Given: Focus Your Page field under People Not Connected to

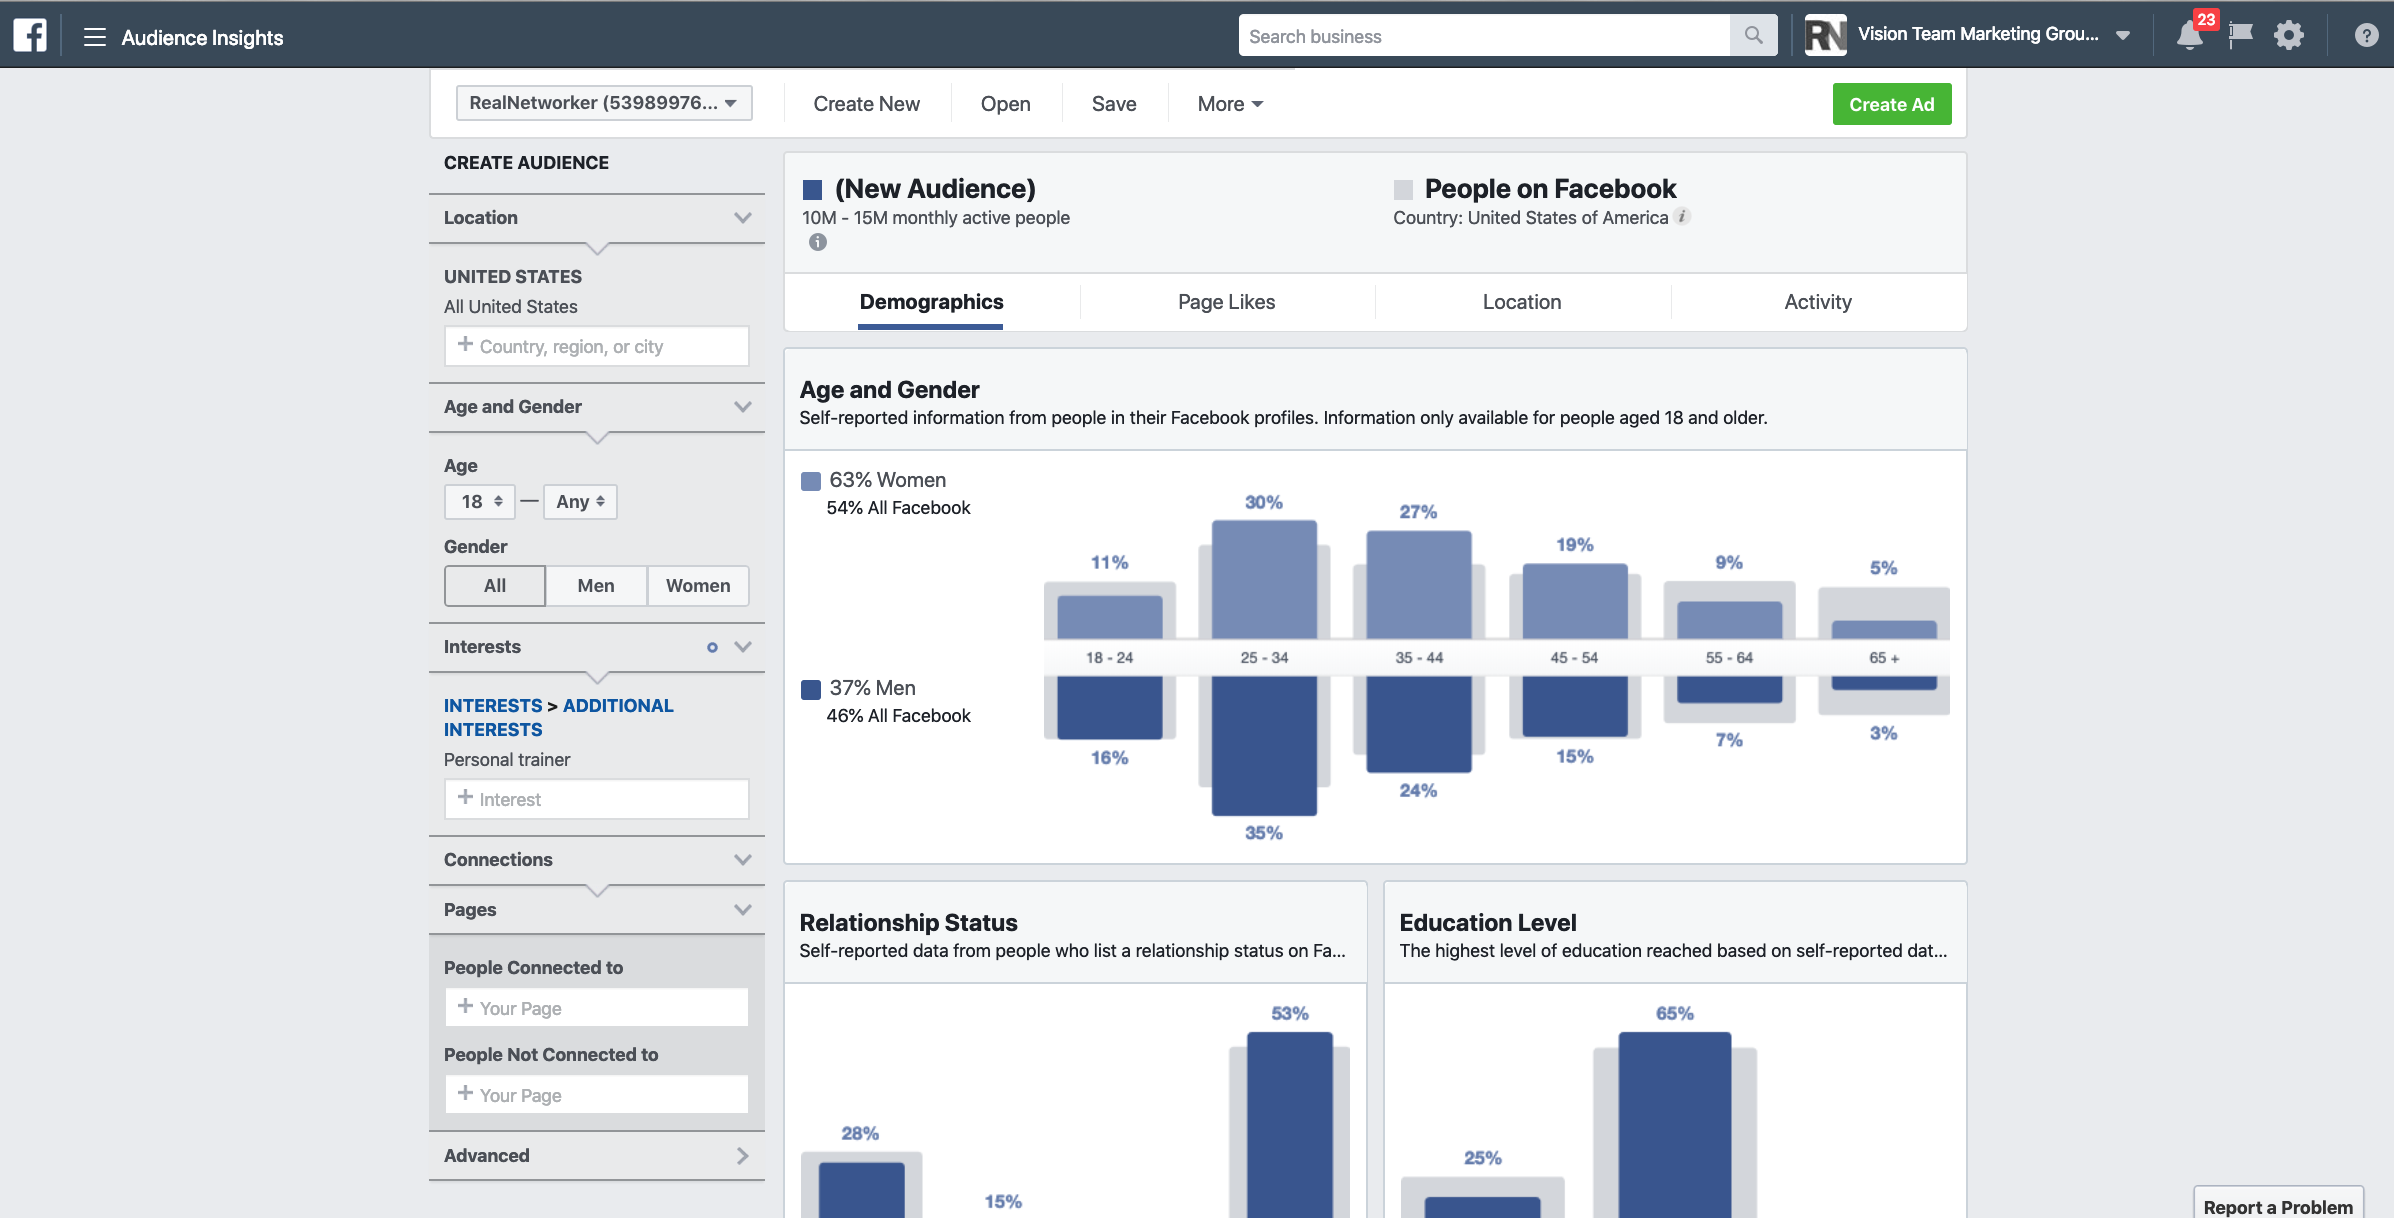Looking at the screenshot, I should [596, 1095].
